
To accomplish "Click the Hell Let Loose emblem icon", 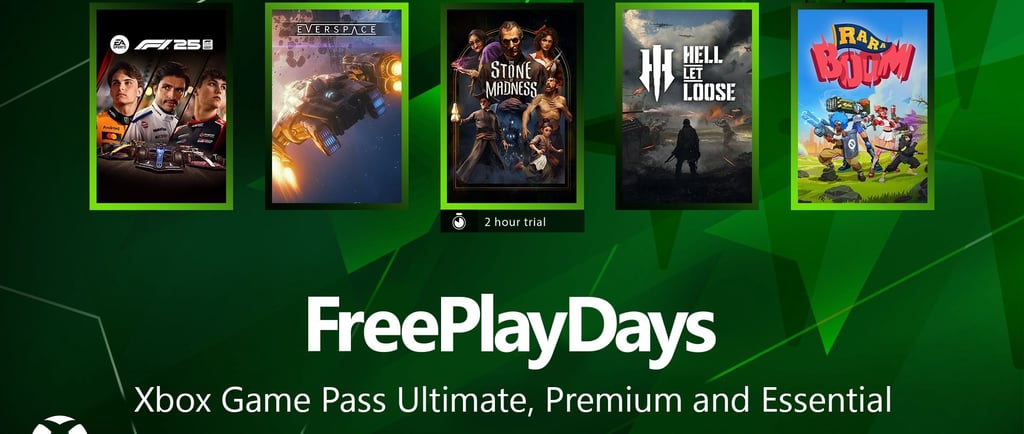I will point(656,73).
